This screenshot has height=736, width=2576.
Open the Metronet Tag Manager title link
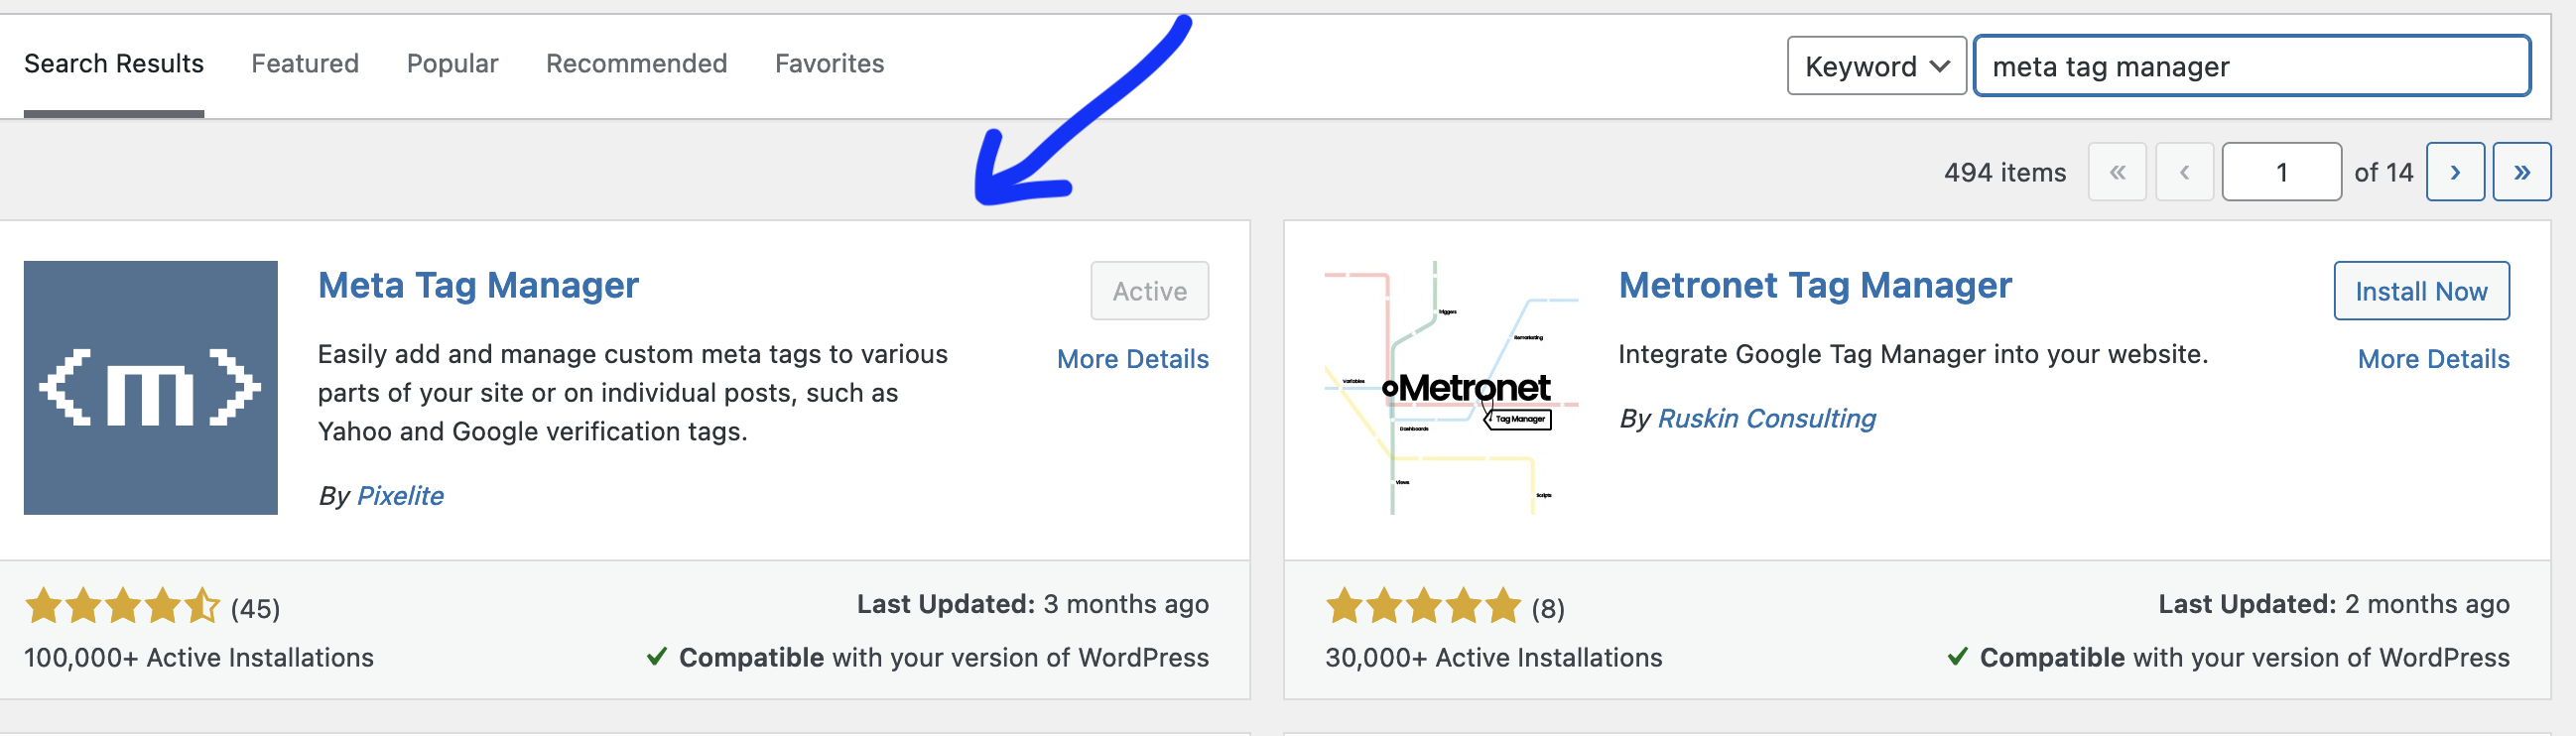pyautogui.click(x=1815, y=286)
